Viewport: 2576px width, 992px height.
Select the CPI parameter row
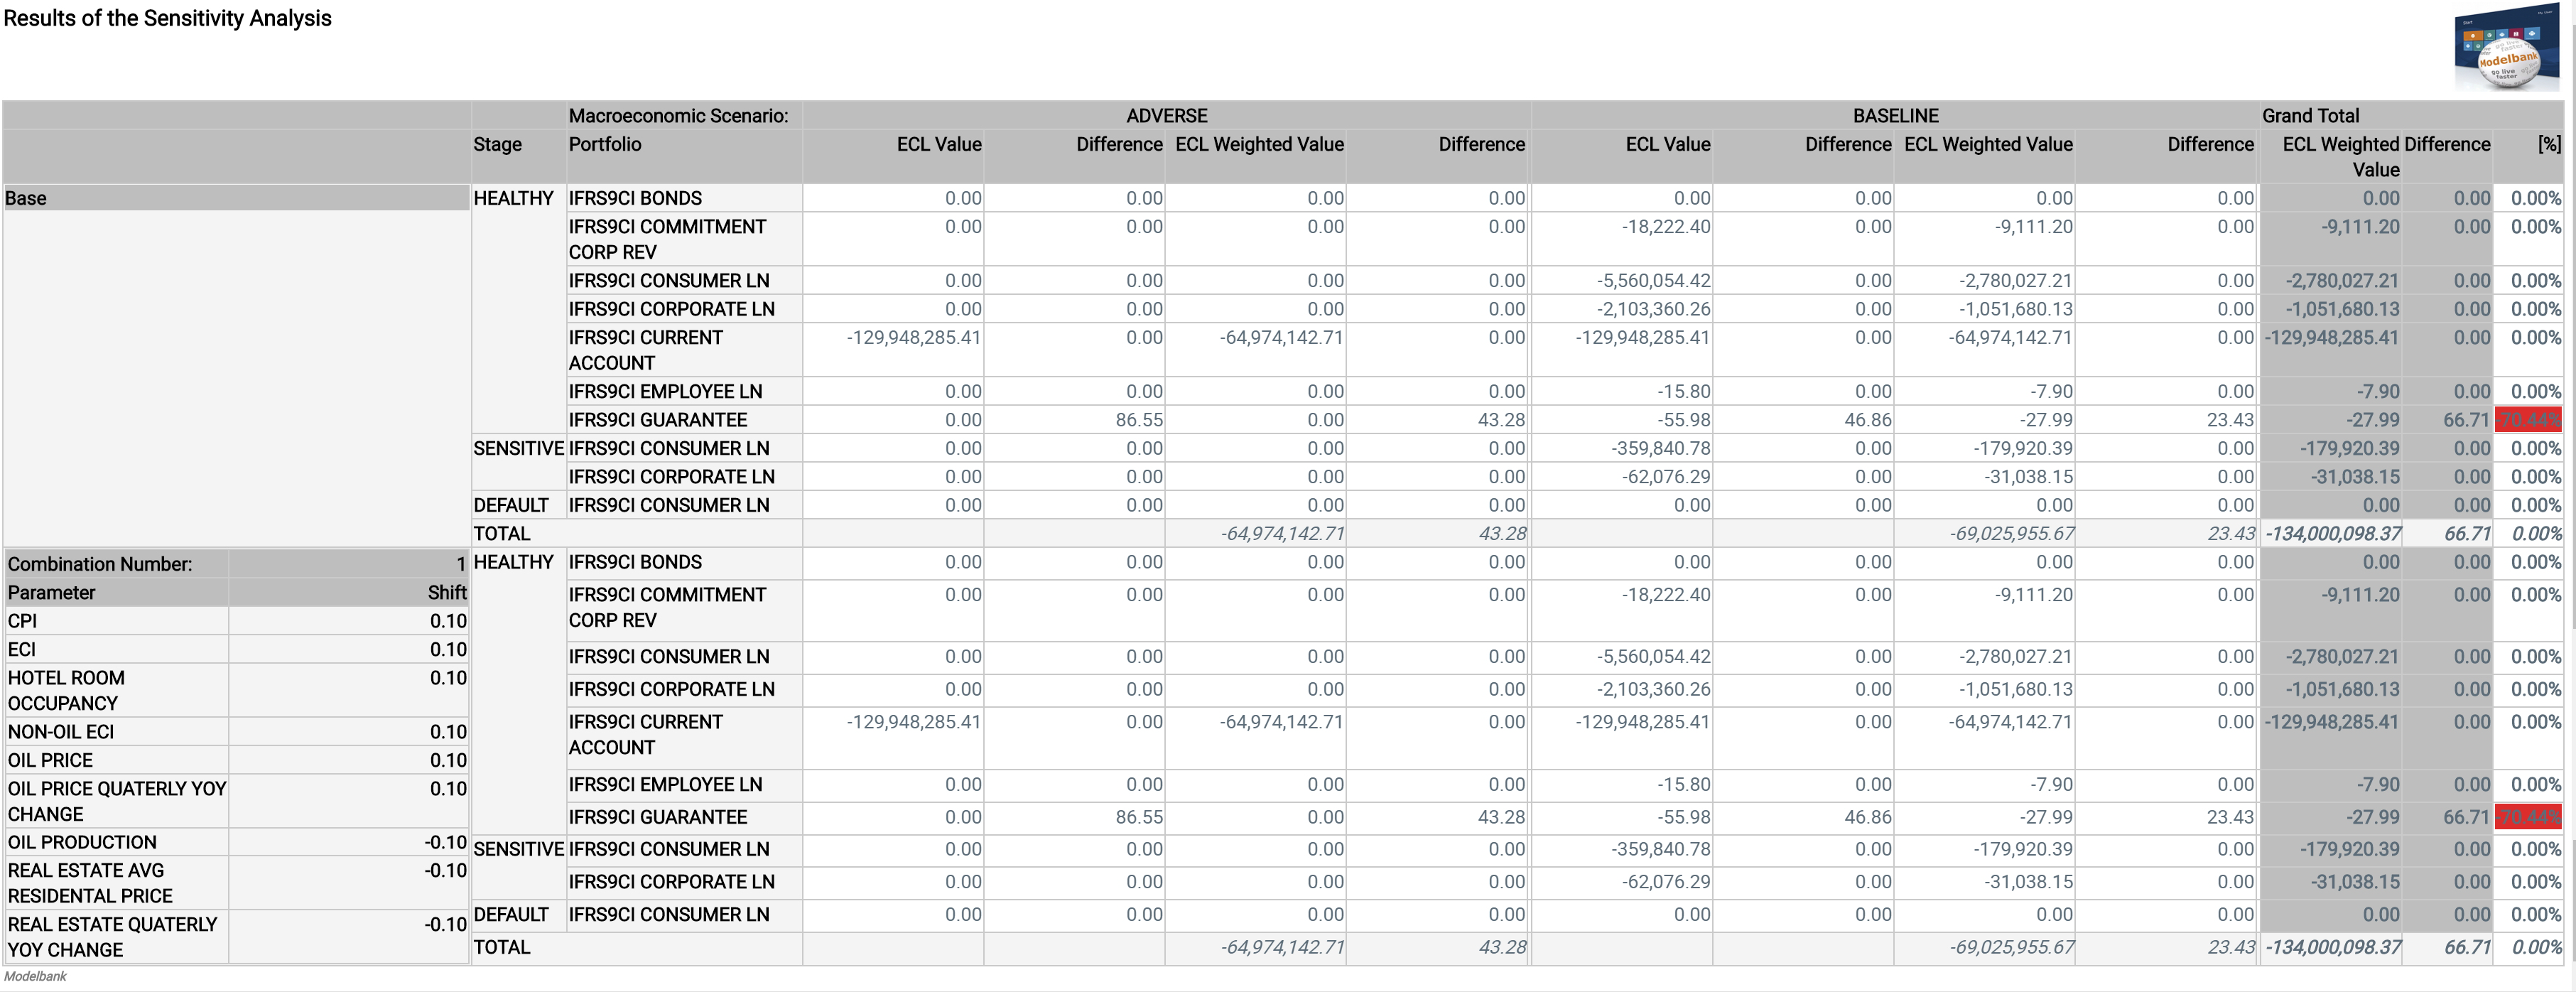pyautogui.click(x=23, y=621)
